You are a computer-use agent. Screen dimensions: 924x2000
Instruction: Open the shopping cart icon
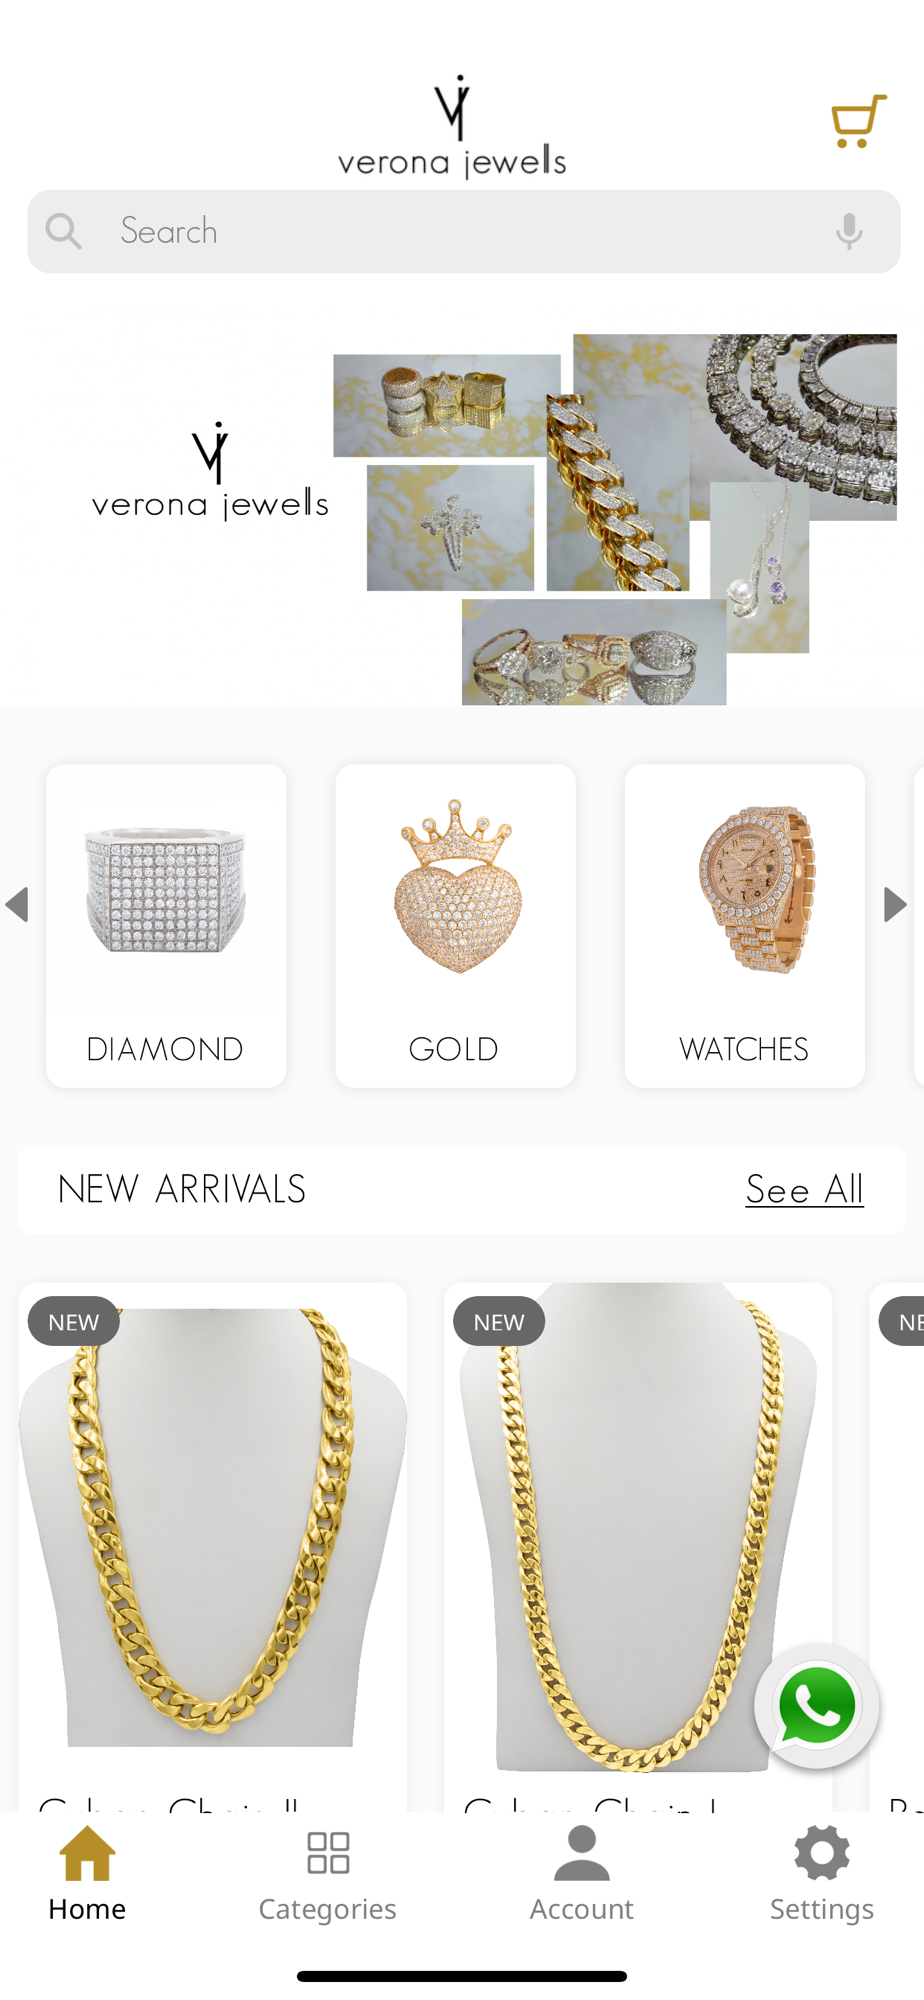859,121
